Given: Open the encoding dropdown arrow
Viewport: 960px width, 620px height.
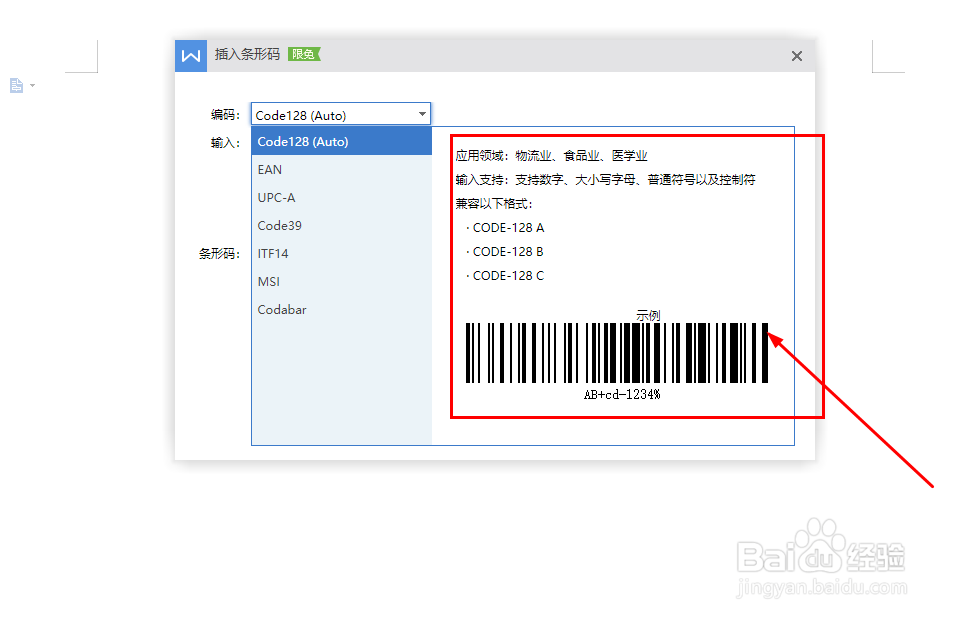Looking at the screenshot, I should point(422,114).
